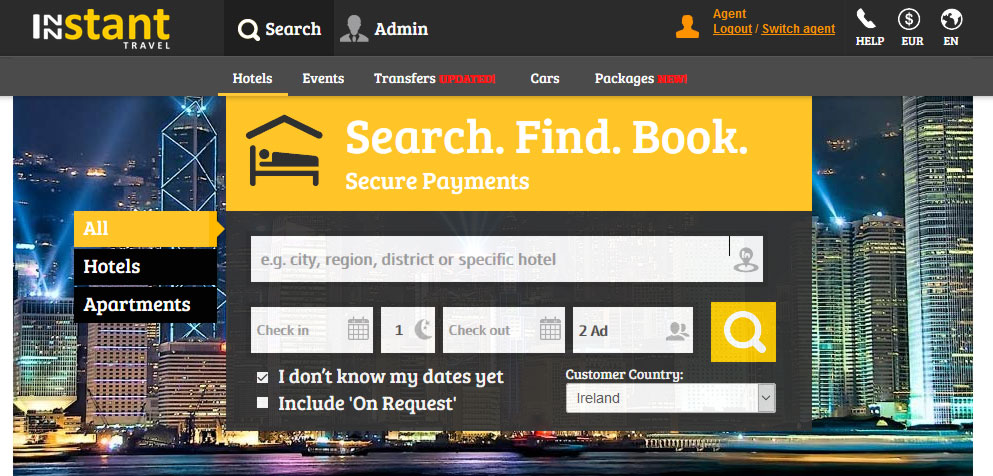Viewport: 993px width, 476px height.
Task: Open the Check out calendar icon
Action: pyautogui.click(x=550, y=330)
